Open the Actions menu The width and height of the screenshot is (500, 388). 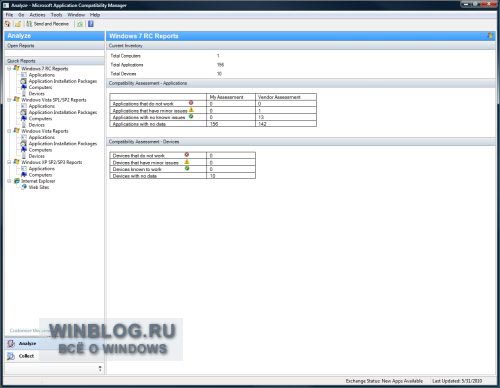37,15
